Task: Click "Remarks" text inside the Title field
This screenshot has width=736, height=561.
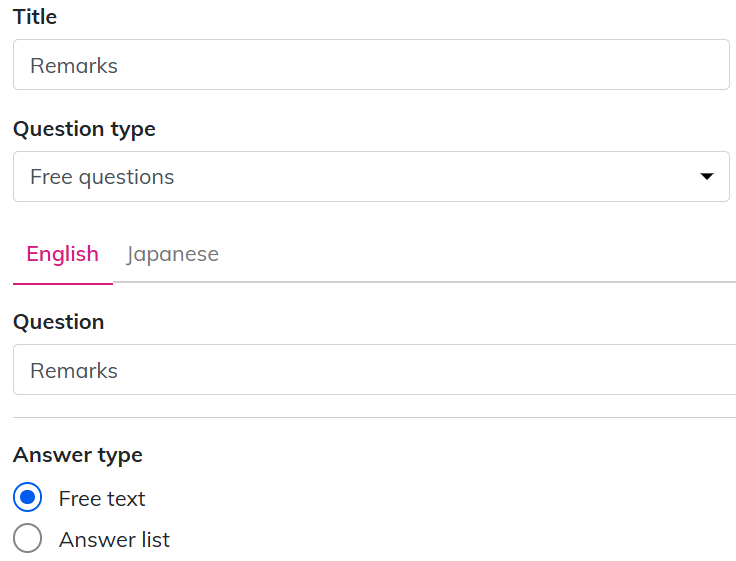Action: pos(74,66)
